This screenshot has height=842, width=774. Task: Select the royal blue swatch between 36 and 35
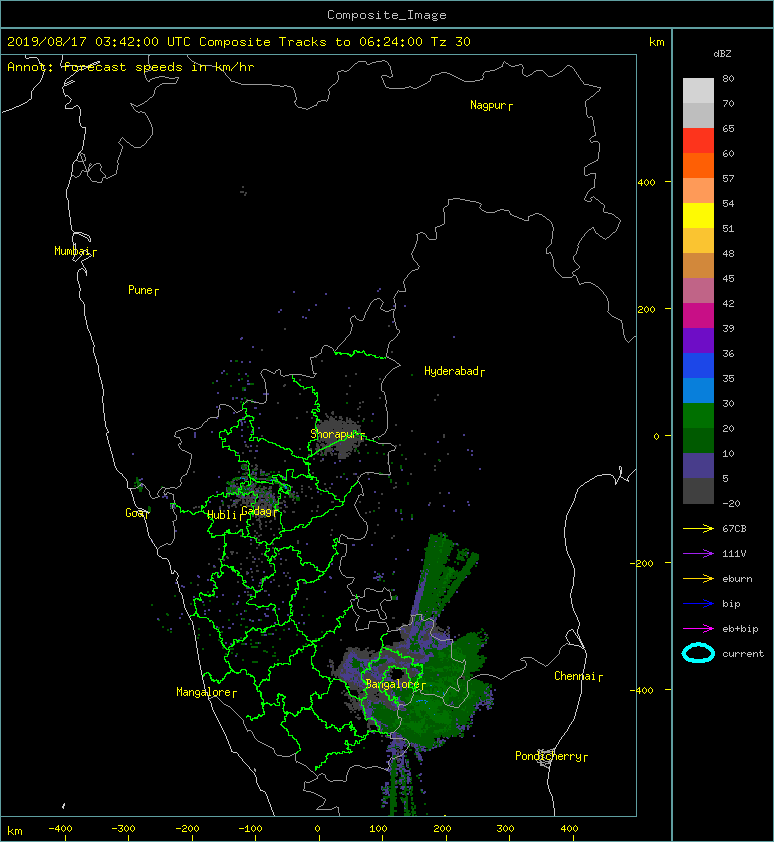point(698,366)
